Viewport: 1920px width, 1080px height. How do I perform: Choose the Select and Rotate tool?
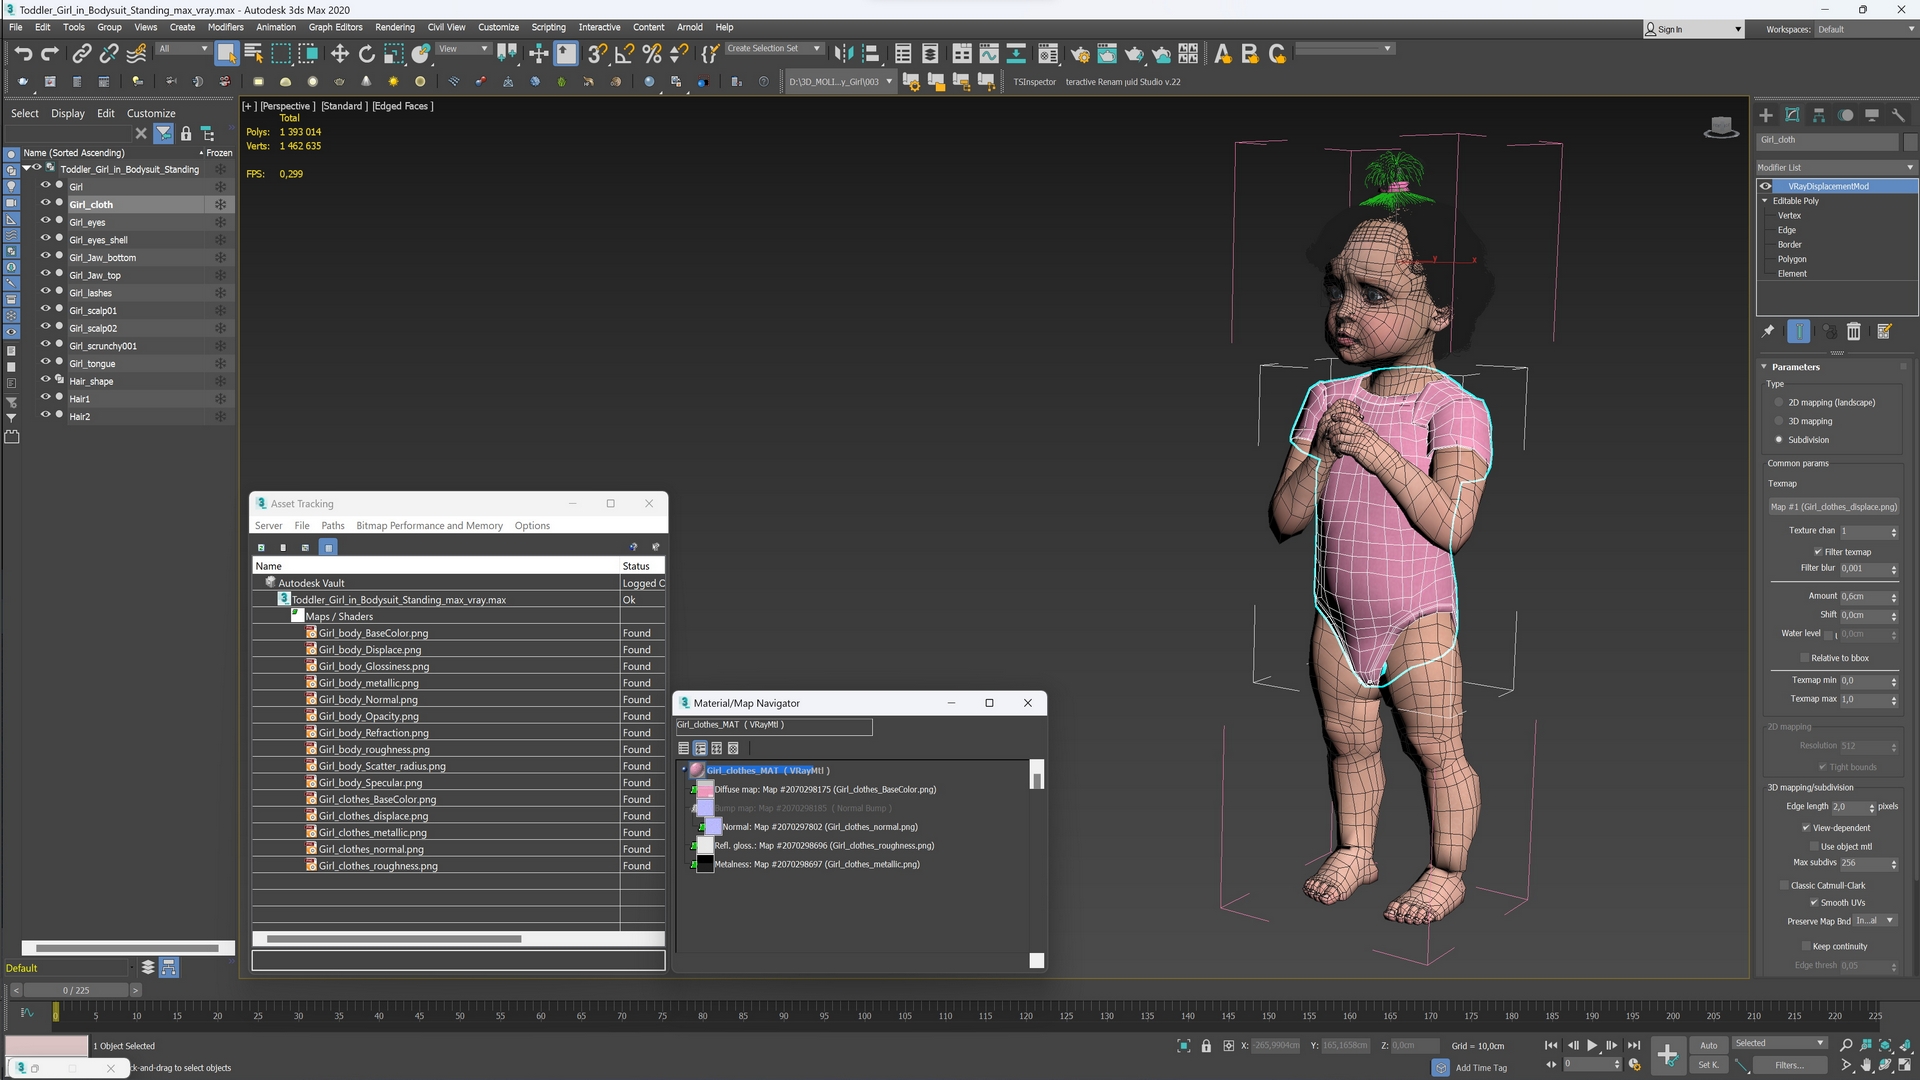click(x=367, y=53)
